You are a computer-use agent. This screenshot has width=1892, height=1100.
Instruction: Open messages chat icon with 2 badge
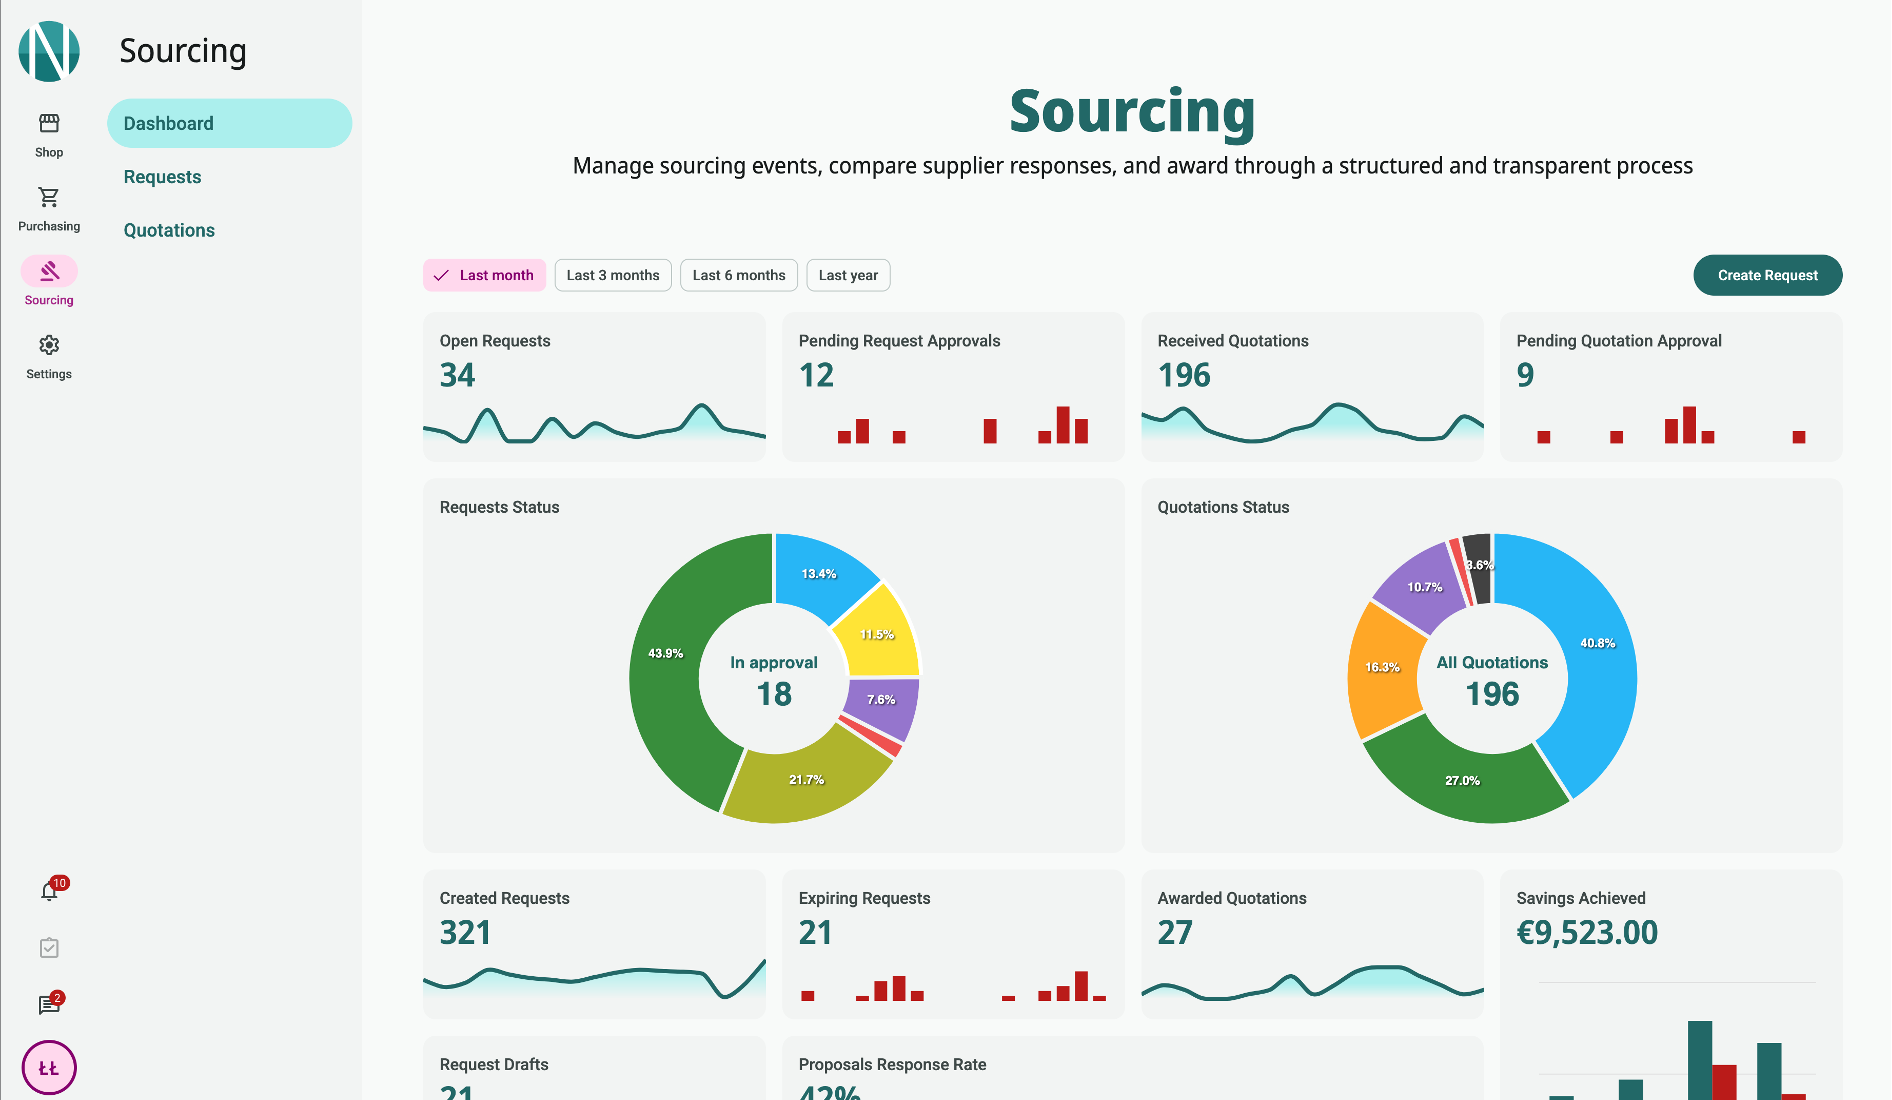(x=49, y=1005)
